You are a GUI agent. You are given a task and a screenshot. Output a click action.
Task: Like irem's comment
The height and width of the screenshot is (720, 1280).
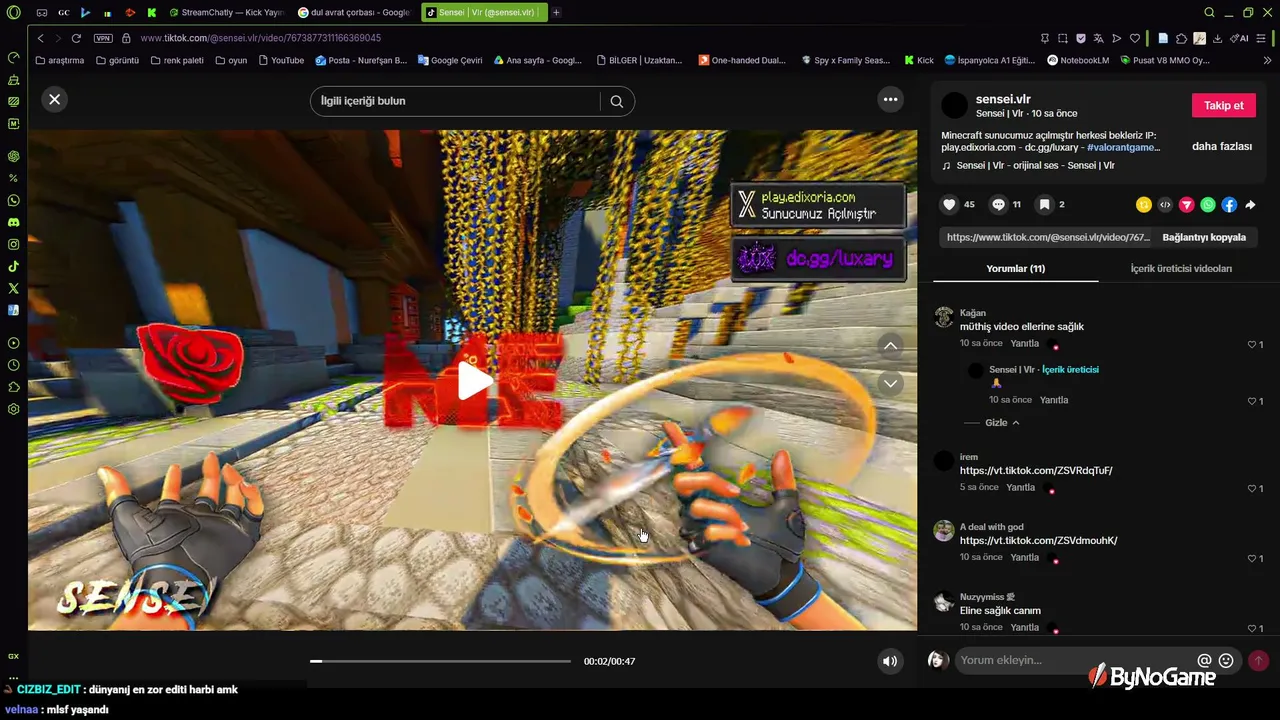pos(1251,488)
